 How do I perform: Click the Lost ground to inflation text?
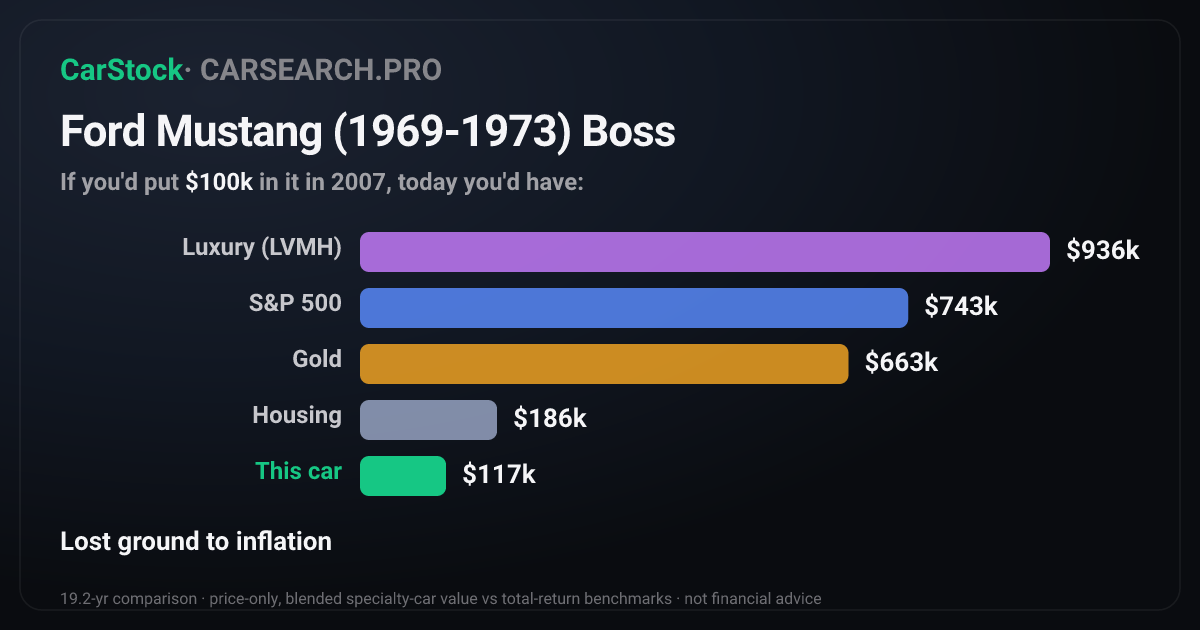point(196,542)
